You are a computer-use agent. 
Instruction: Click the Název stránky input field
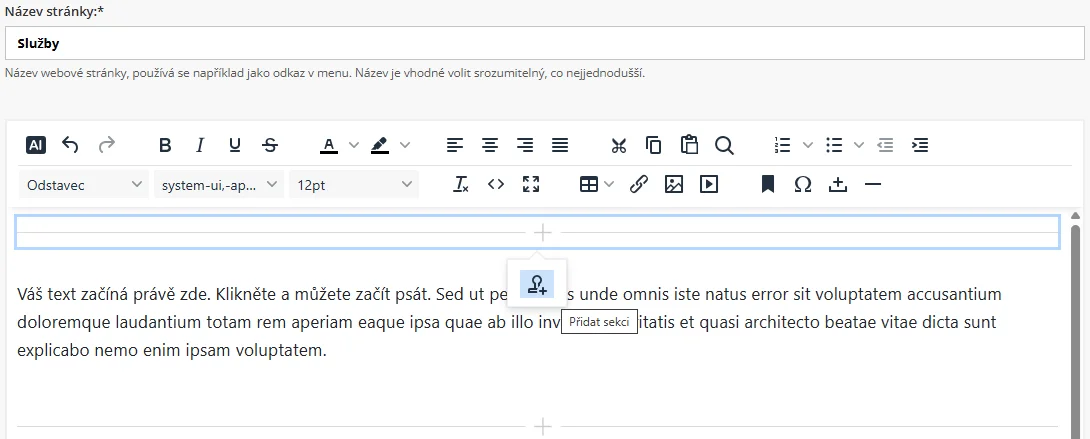click(545, 44)
